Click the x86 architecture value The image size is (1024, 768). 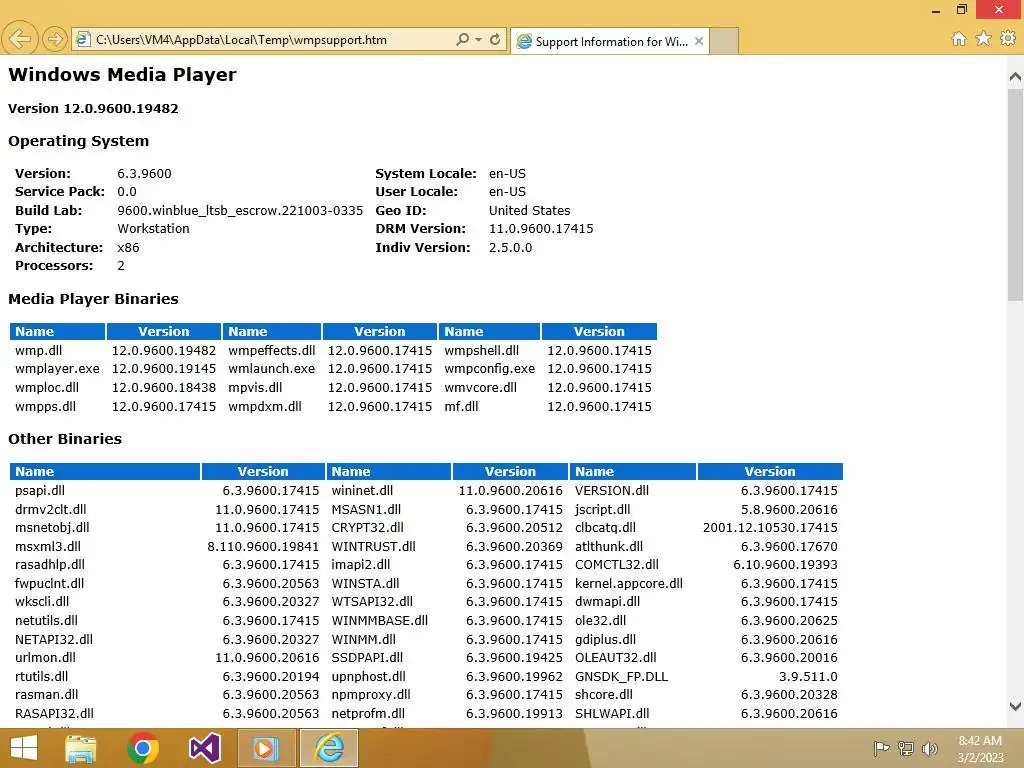click(128, 248)
